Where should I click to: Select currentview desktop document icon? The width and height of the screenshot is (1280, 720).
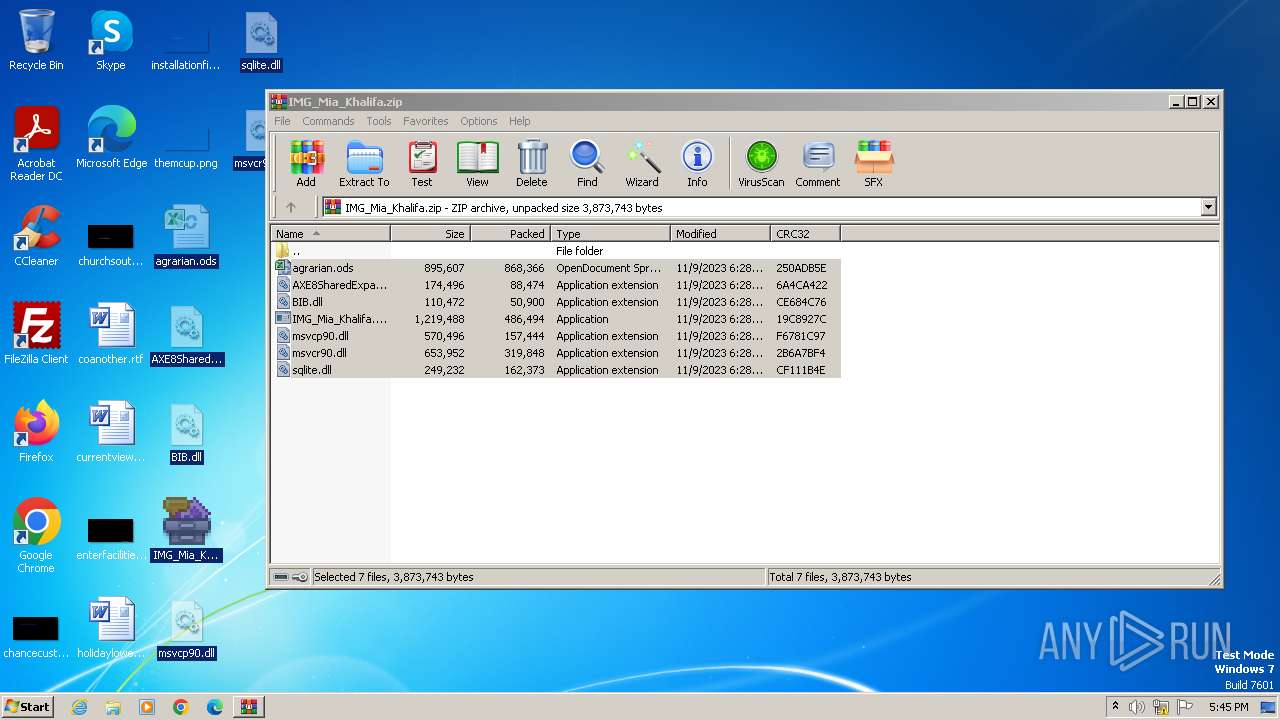[111, 432]
